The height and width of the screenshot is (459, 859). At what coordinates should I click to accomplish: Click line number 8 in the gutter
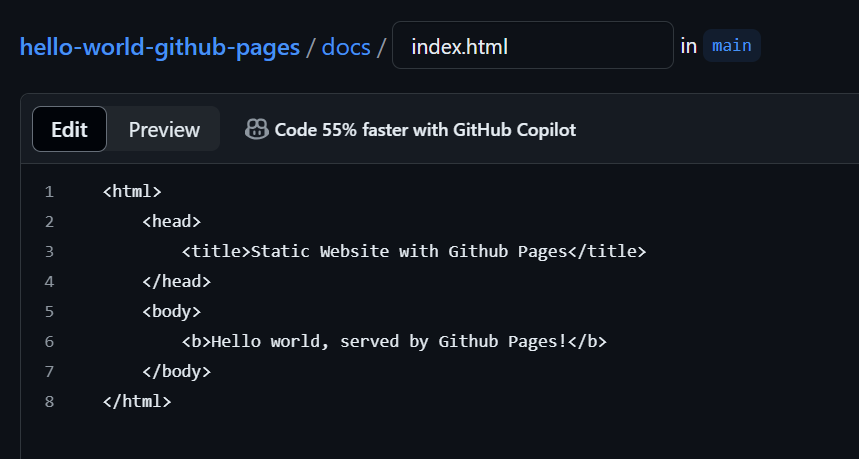pos(49,401)
